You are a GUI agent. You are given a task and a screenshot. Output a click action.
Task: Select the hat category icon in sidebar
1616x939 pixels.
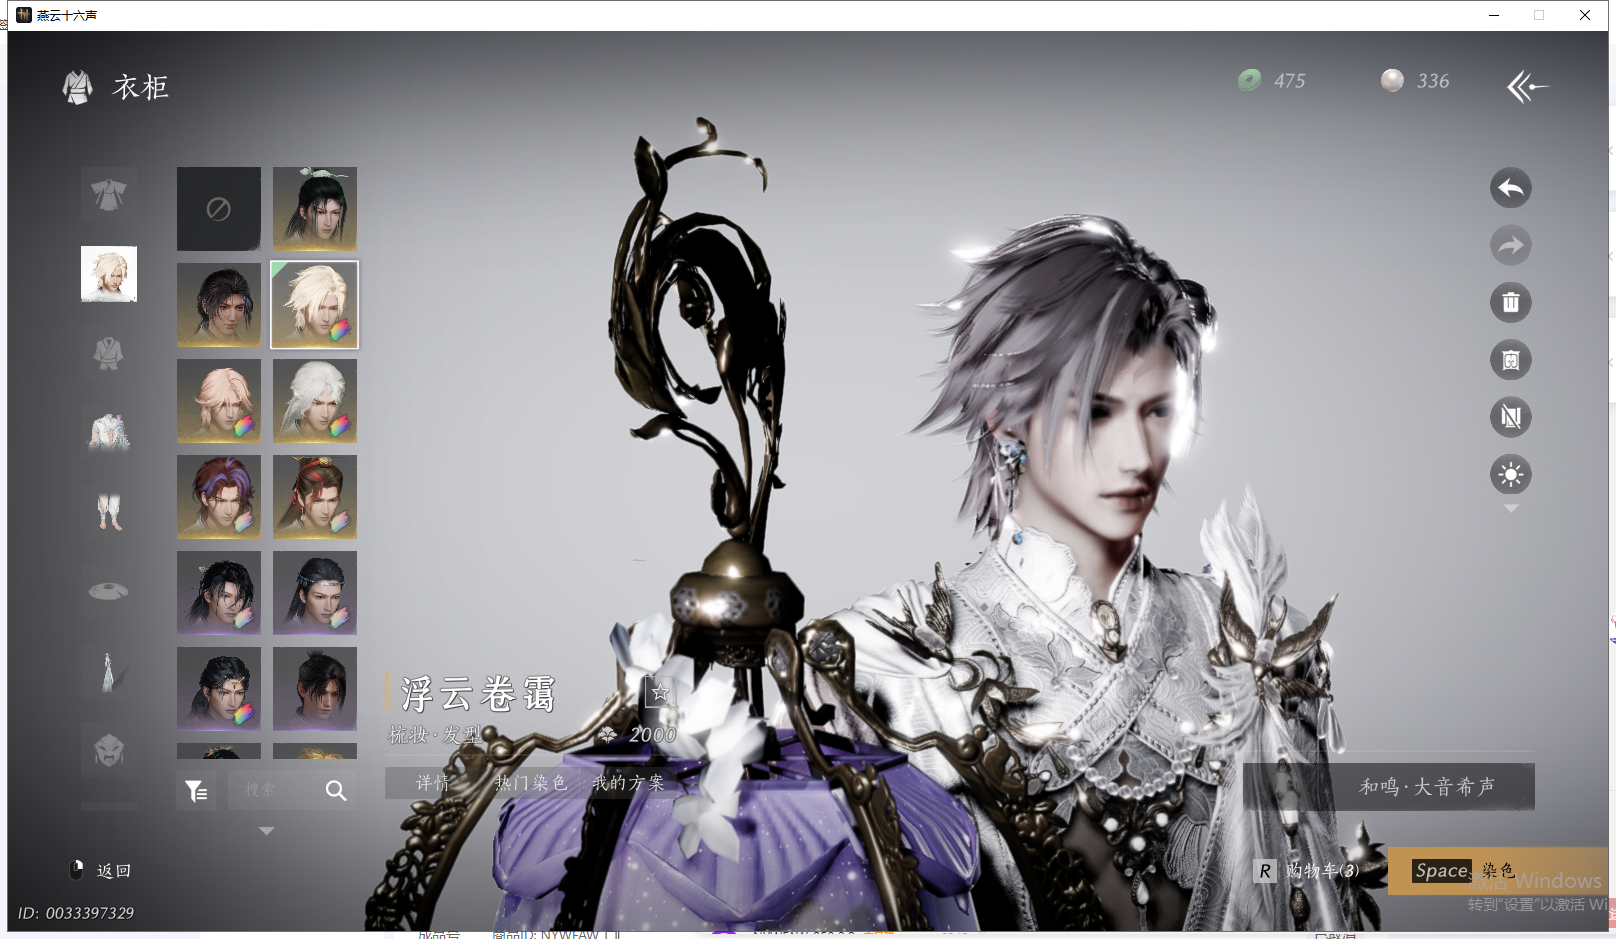pos(109,591)
